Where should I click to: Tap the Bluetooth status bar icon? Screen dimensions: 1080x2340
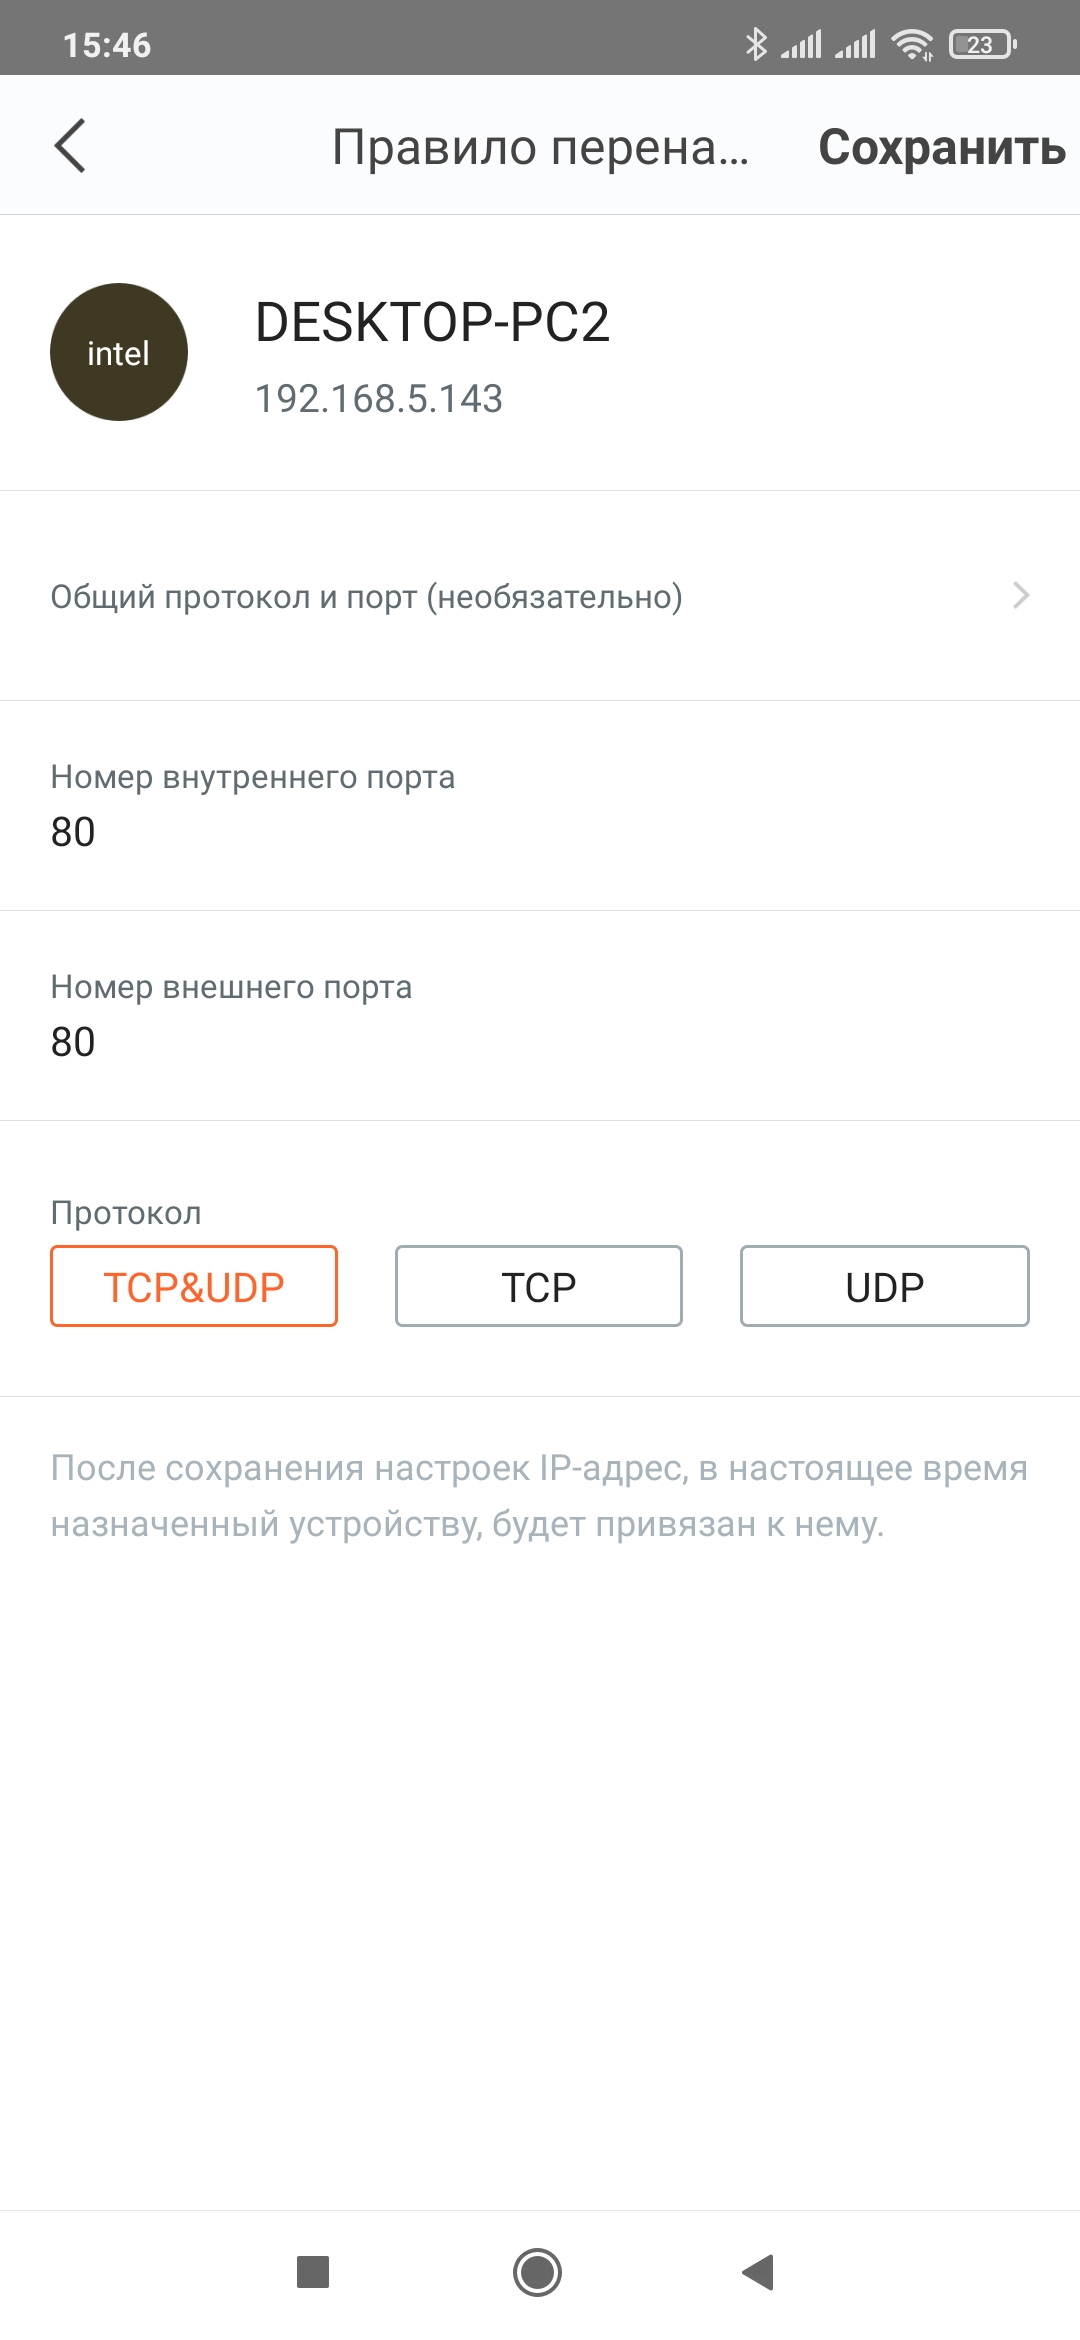756,44
